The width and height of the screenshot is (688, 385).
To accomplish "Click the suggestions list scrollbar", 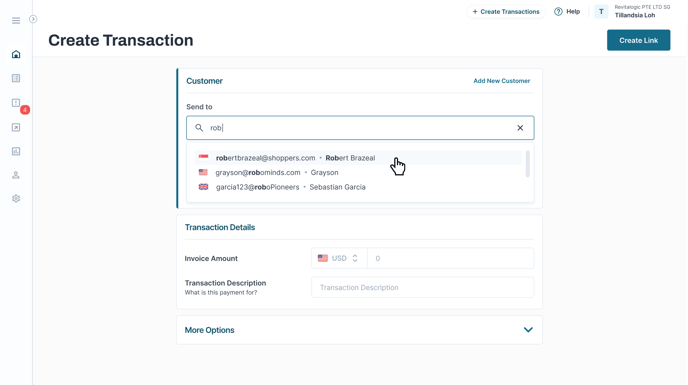I will (x=527, y=164).
